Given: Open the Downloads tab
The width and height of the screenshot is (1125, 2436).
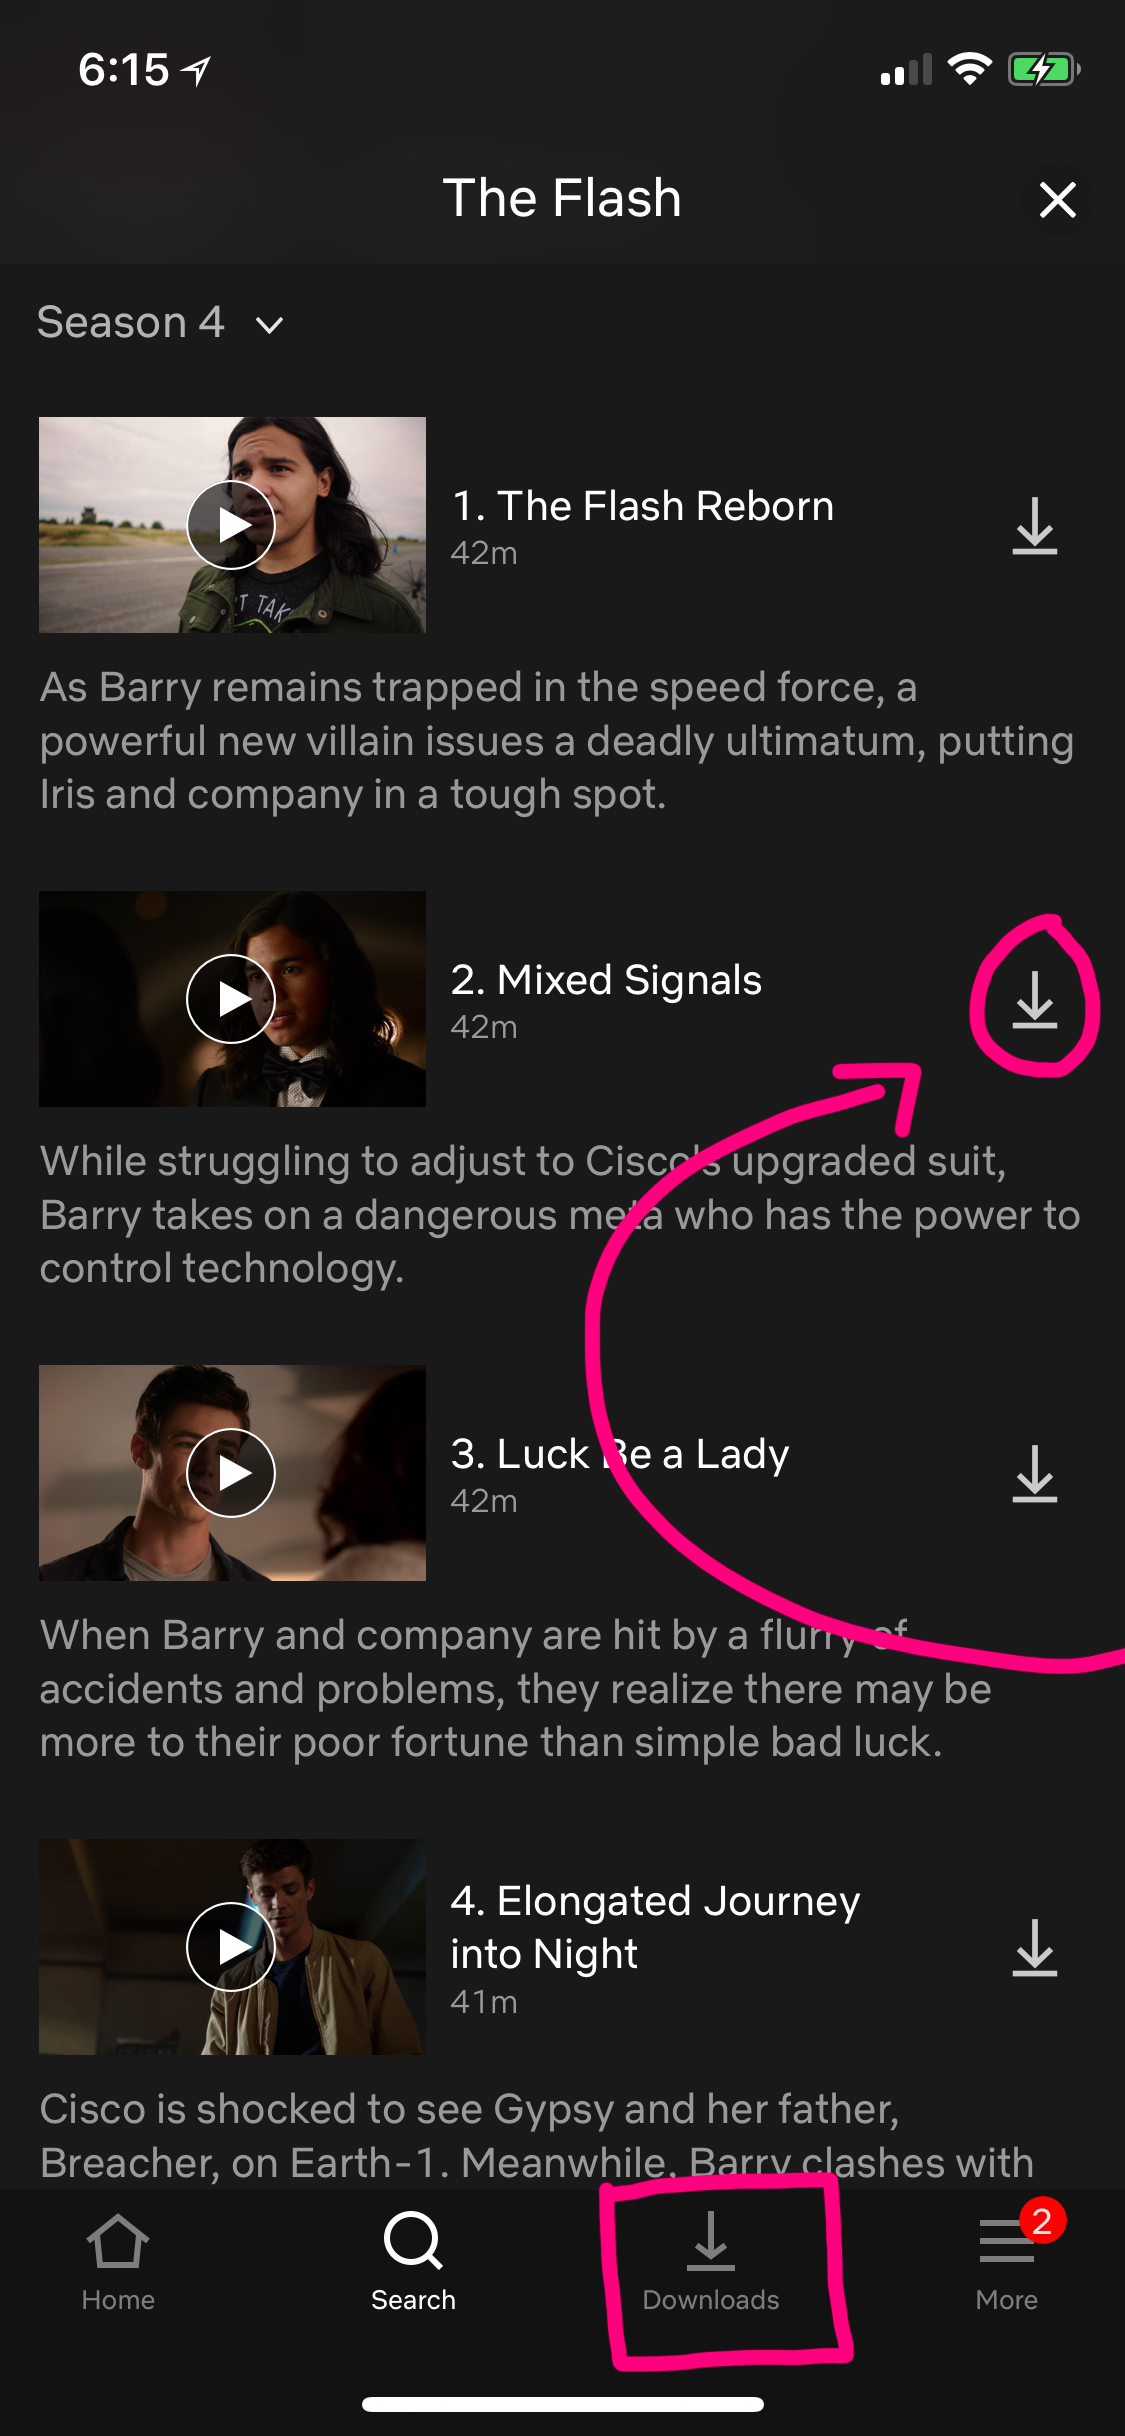Looking at the screenshot, I should 710,2262.
